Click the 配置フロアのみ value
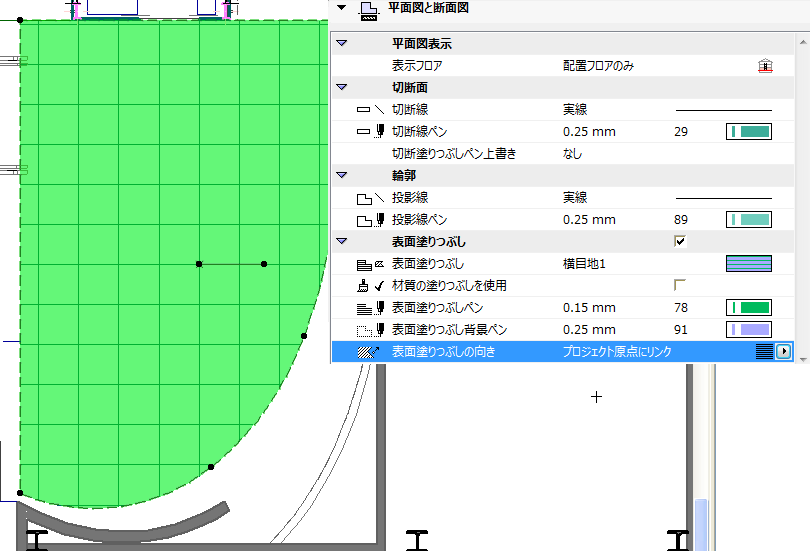 598,66
